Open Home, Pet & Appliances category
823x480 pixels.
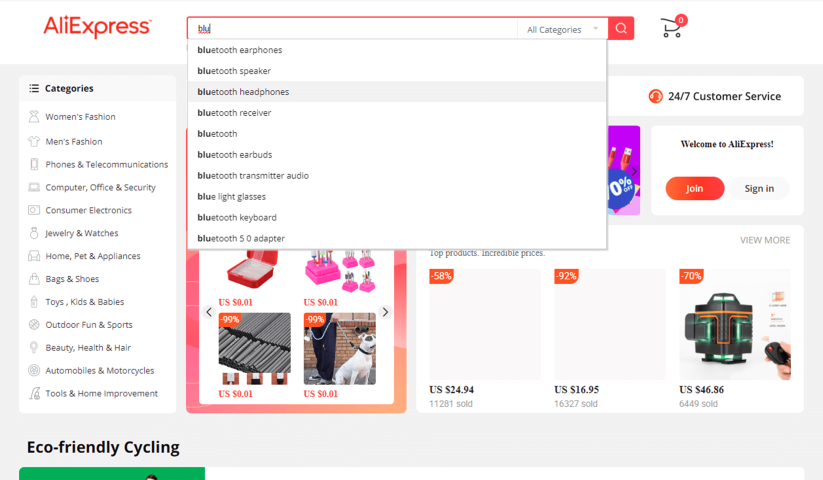click(93, 256)
